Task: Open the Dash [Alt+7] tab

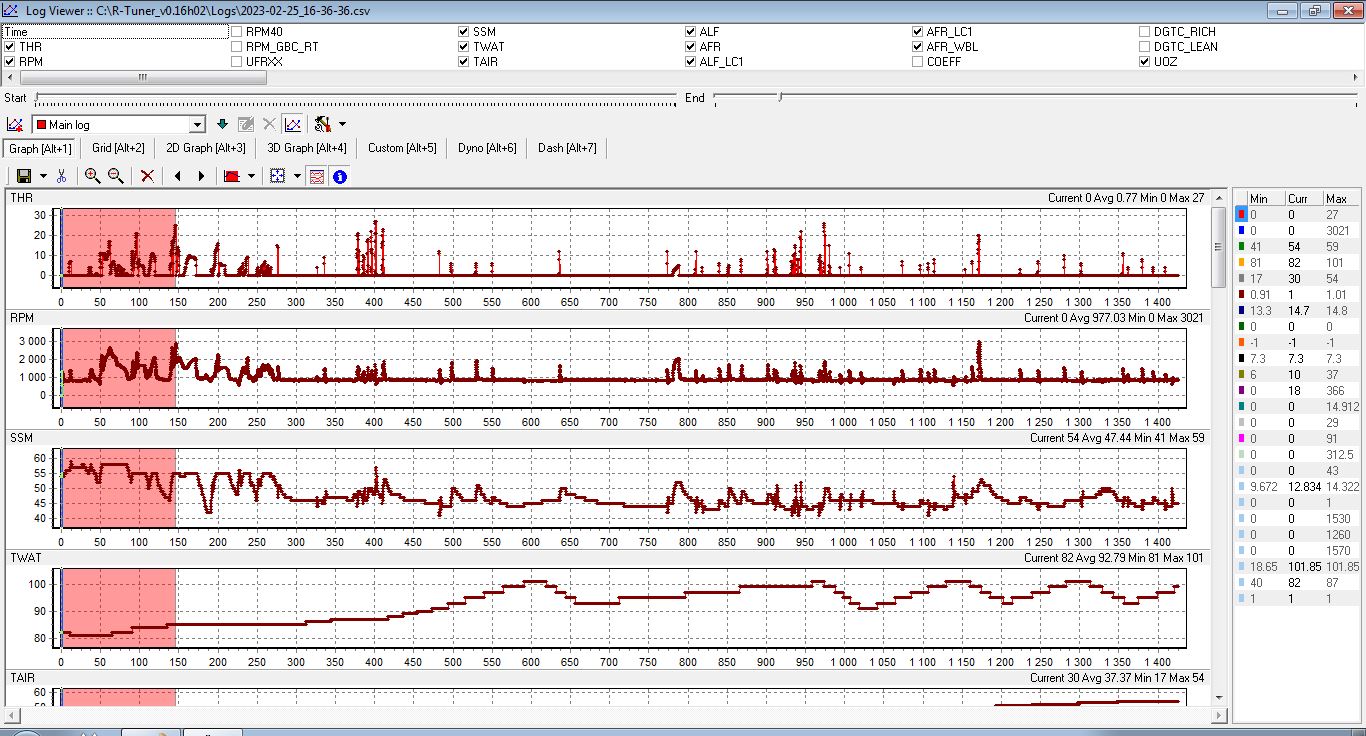Action: 567,148
